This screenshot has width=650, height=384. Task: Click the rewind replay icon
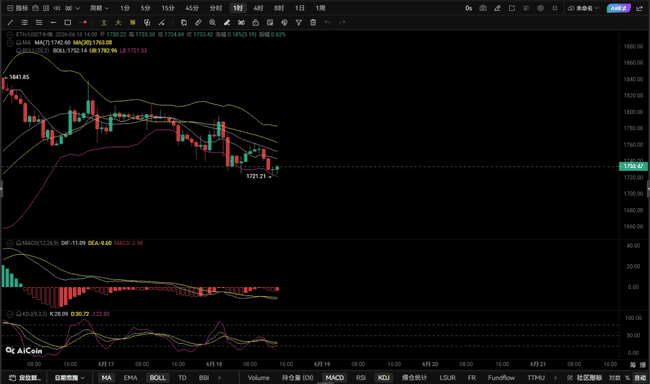click(57, 8)
